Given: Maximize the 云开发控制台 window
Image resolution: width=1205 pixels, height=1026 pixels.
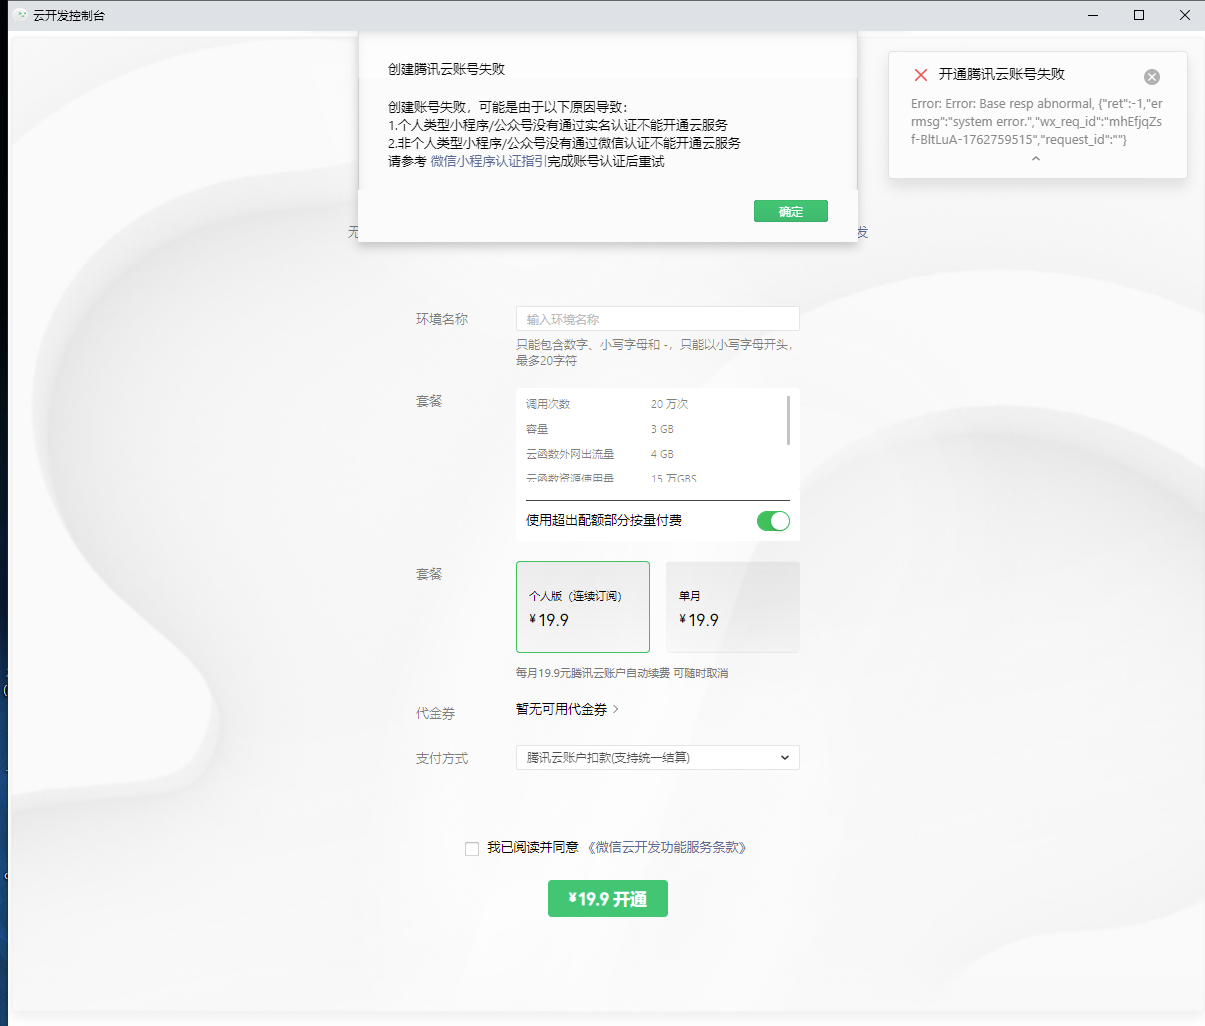Looking at the screenshot, I should pyautogui.click(x=1139, y=15).
